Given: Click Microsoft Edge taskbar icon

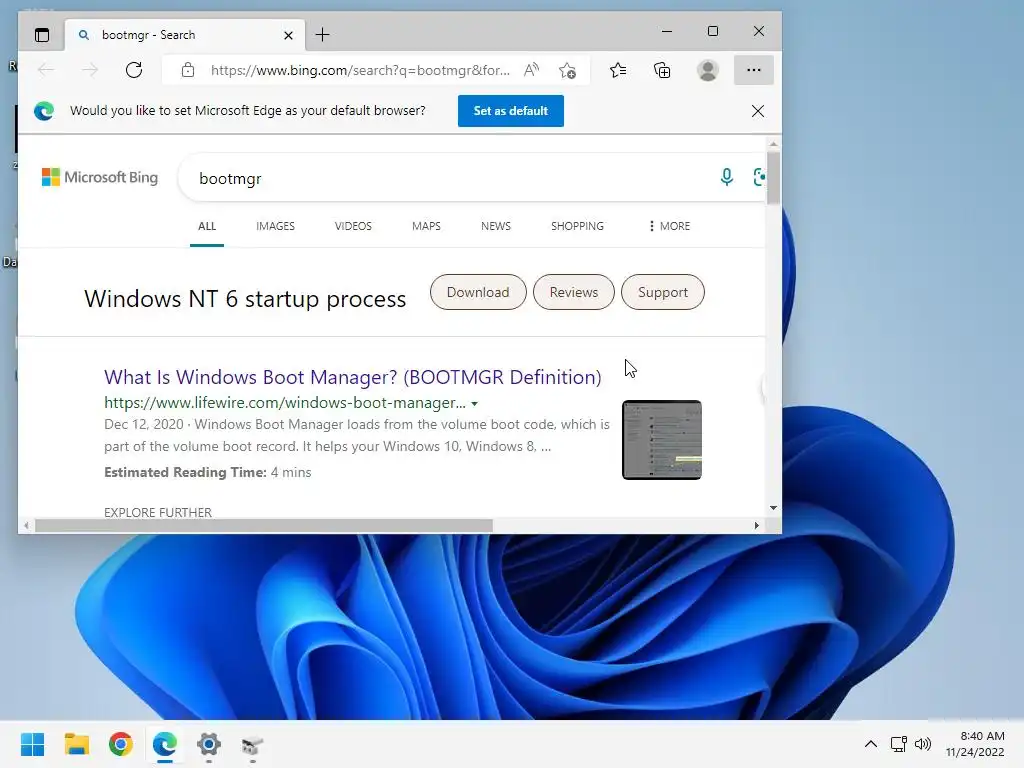Looking at the screenshot, I should tap(165, 744).
